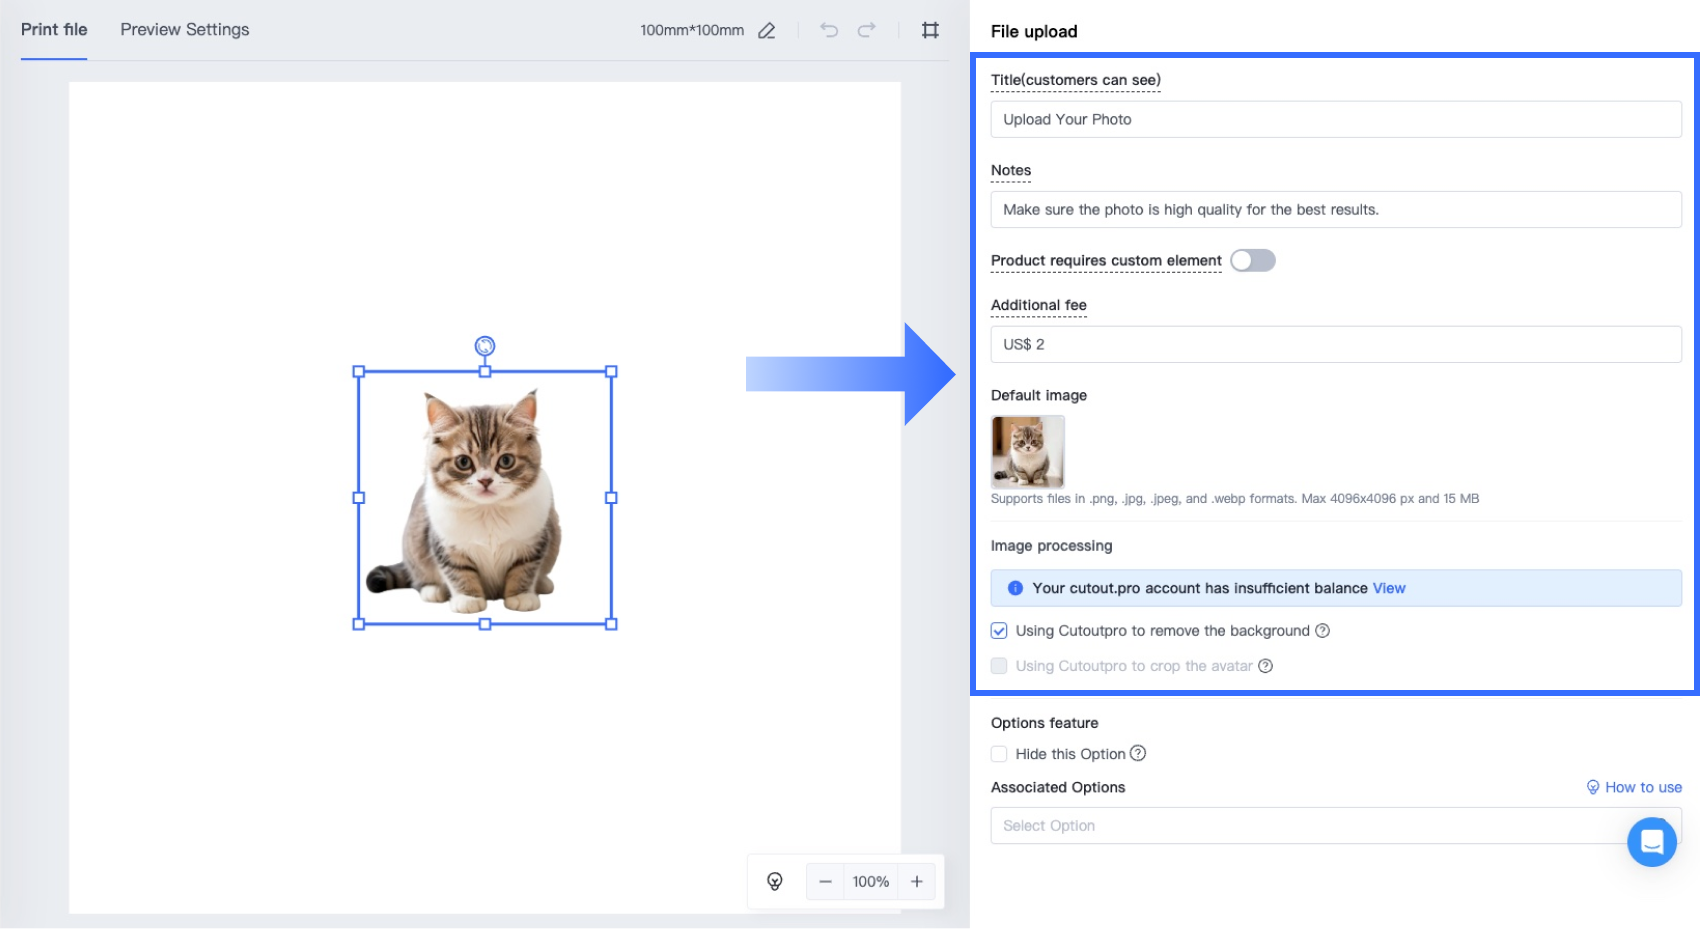The height and width of the screenshot is (929, 1700).
Task: Click help icon beside remove background option
Action: pos(1323,631)
